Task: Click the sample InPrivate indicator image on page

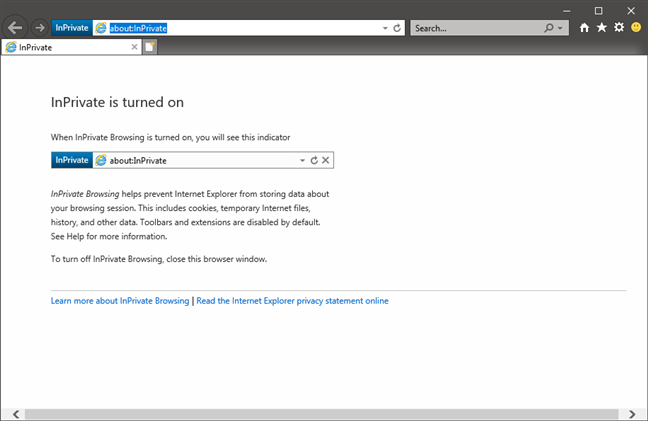Action: coord(193,160)
